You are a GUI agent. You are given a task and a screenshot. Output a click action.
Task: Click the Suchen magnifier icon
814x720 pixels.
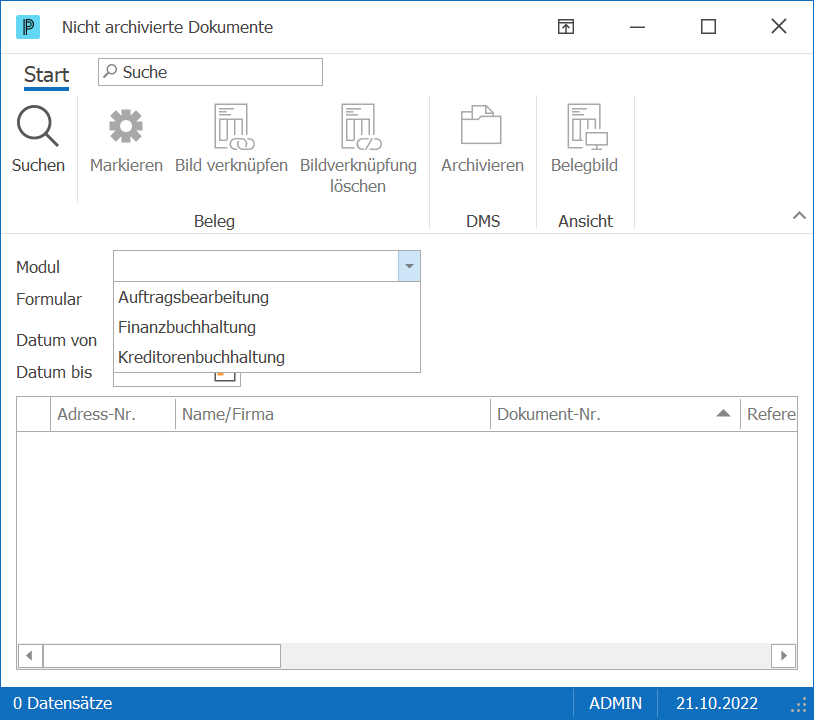click(38, 126)
